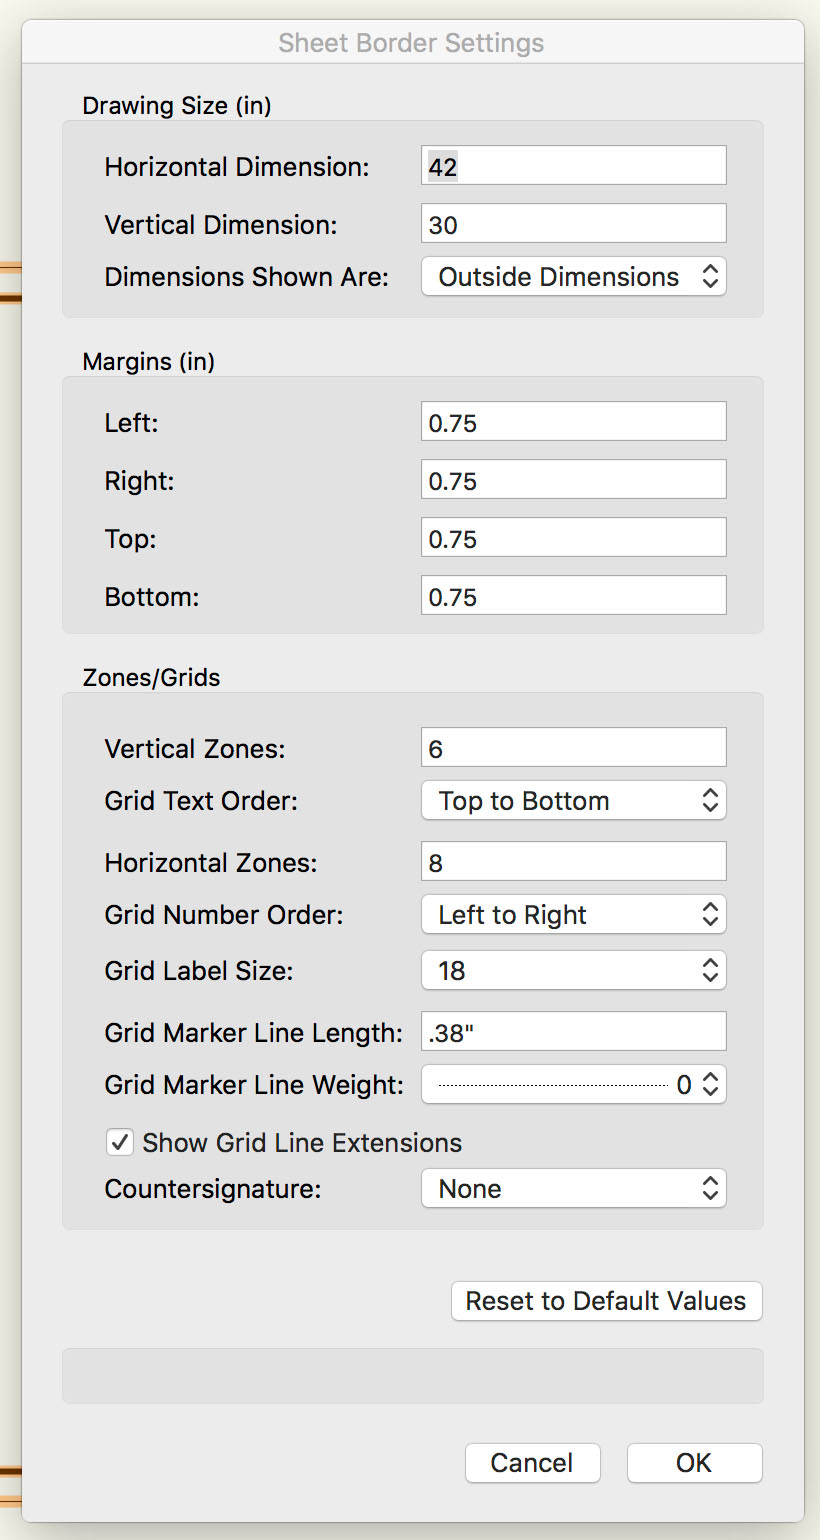Screen dimensions: 820x1540
Task: Open Countersignature dropdown
Action: [573, 1189]
